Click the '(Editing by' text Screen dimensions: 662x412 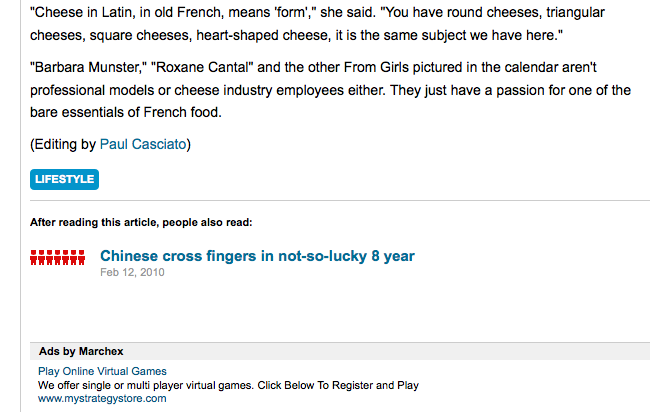click(63, 145)
